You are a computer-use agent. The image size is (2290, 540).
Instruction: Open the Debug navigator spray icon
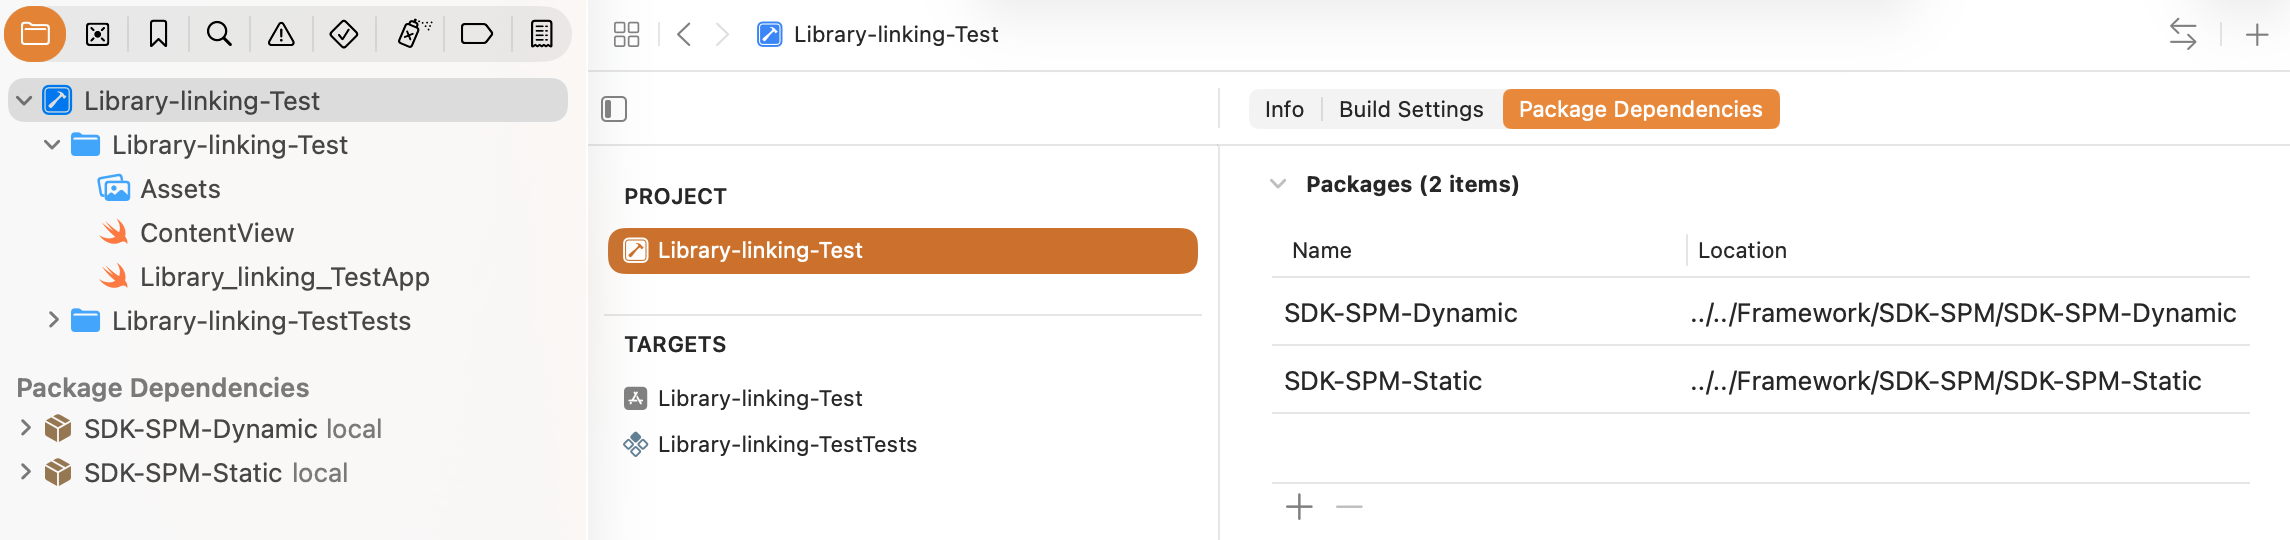(413, 35)
